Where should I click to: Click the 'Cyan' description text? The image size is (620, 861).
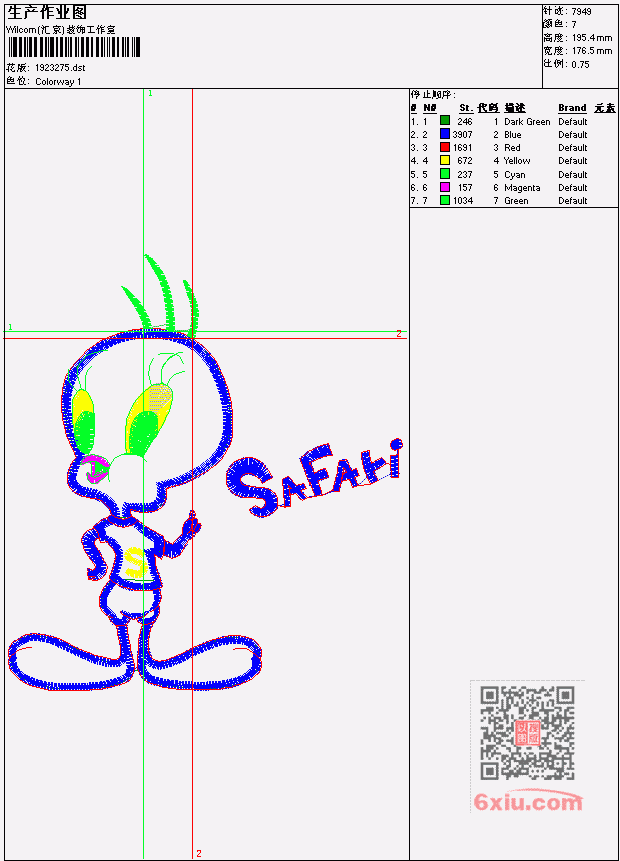[515, 175]
